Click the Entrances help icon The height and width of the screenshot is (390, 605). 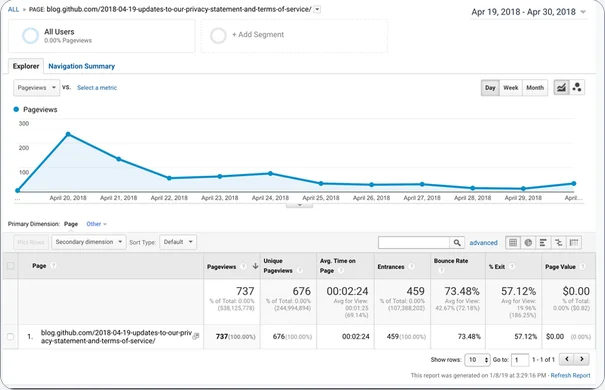click(x=411, y=267)
